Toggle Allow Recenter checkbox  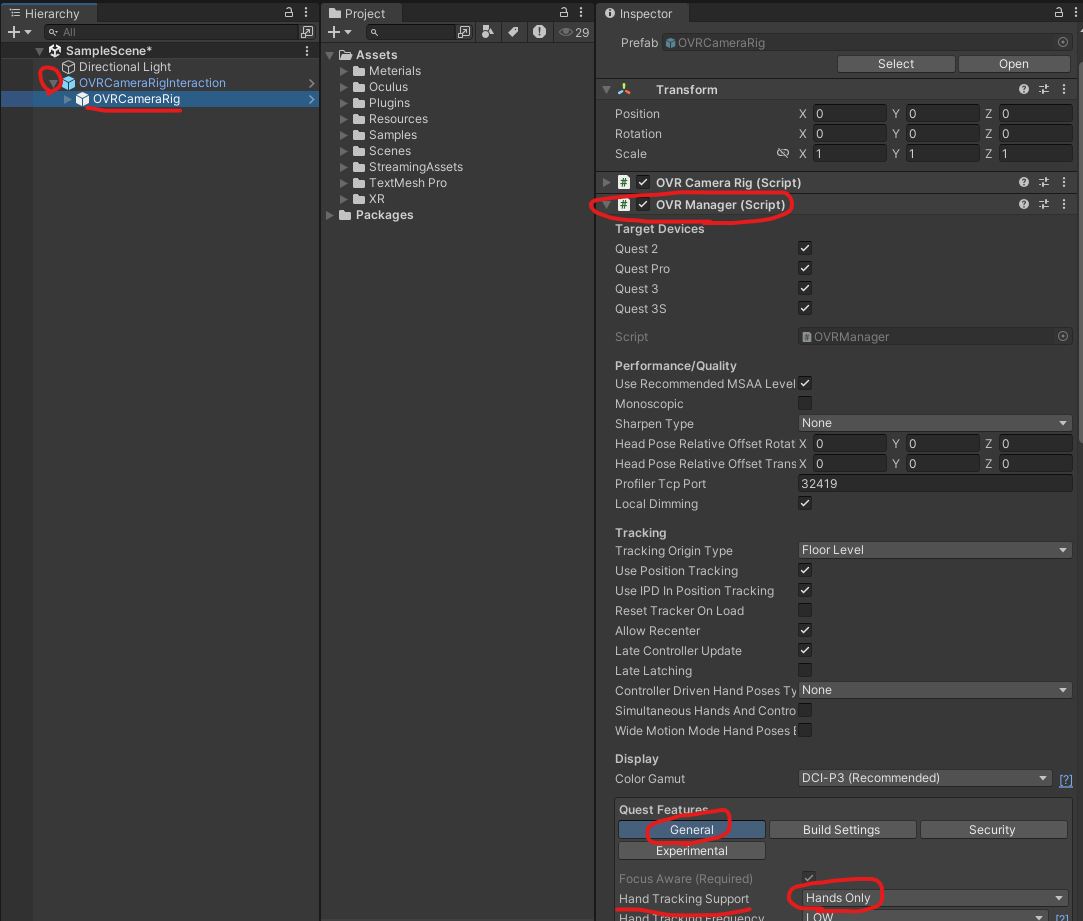click(805, 630)
